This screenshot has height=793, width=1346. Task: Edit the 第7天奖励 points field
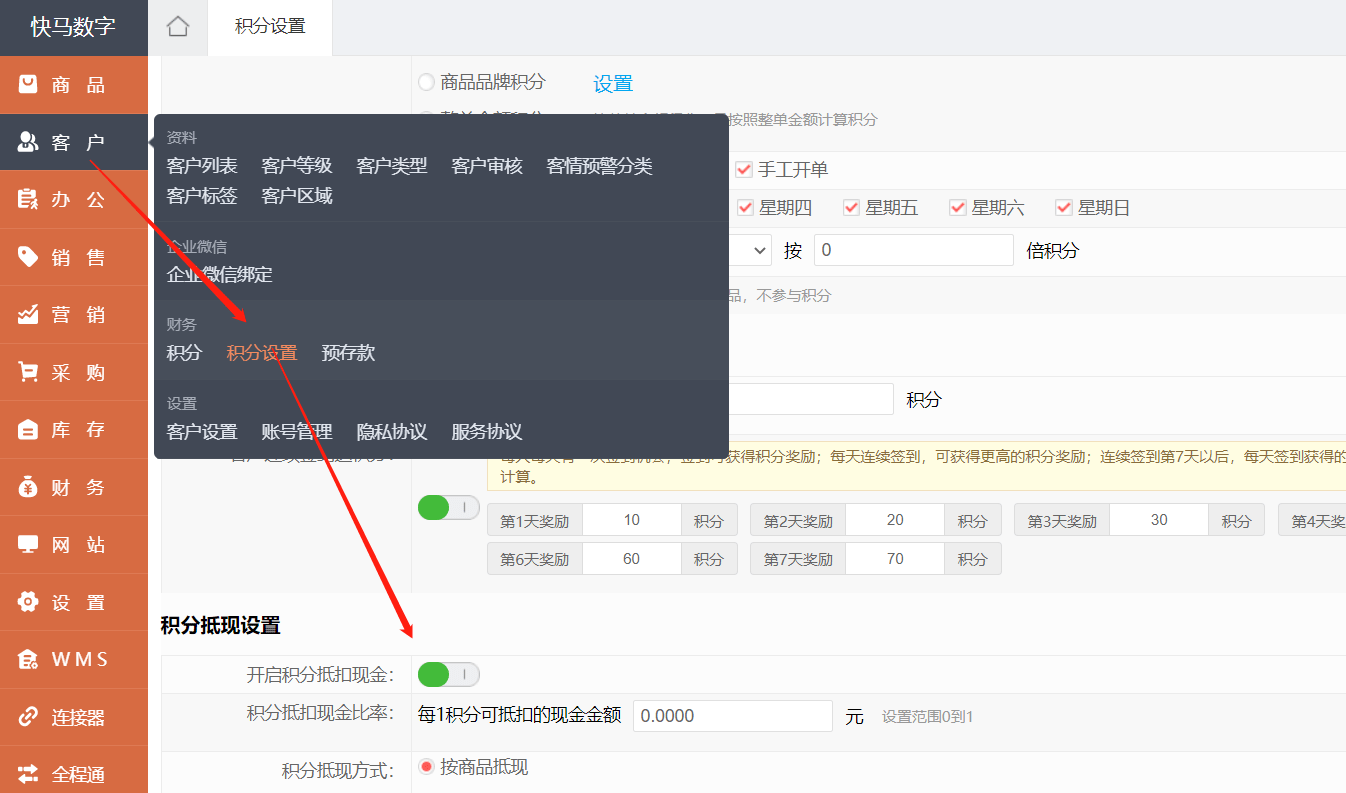click(895, 559)
